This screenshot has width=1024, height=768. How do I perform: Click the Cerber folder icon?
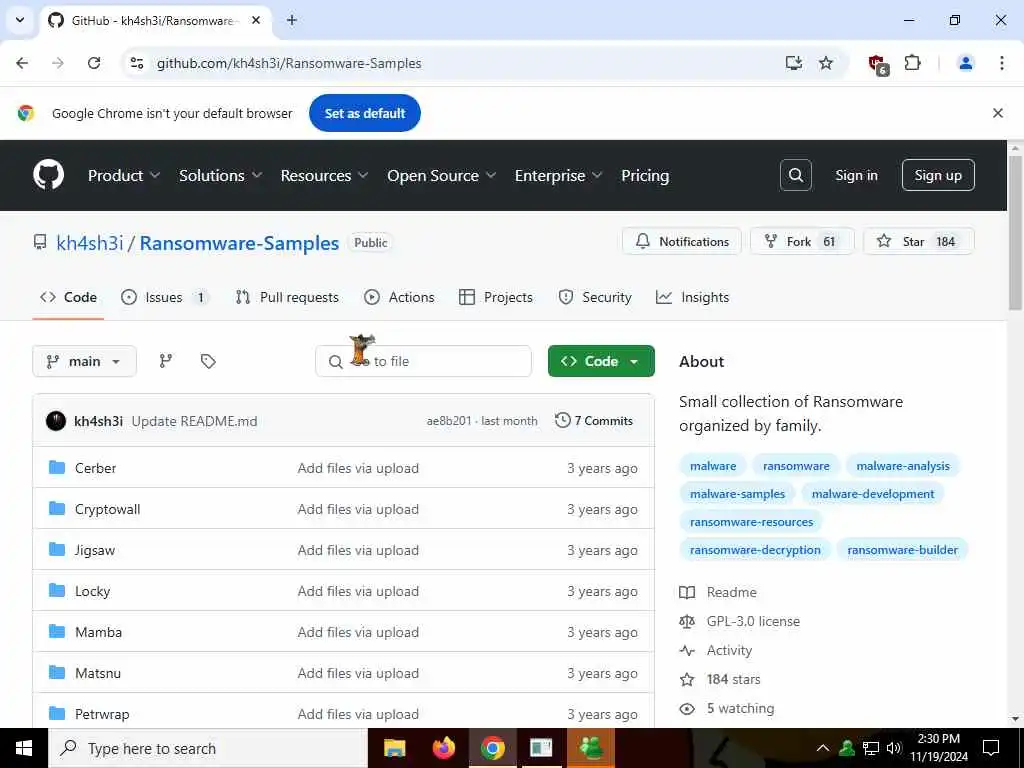pos(57,468)
